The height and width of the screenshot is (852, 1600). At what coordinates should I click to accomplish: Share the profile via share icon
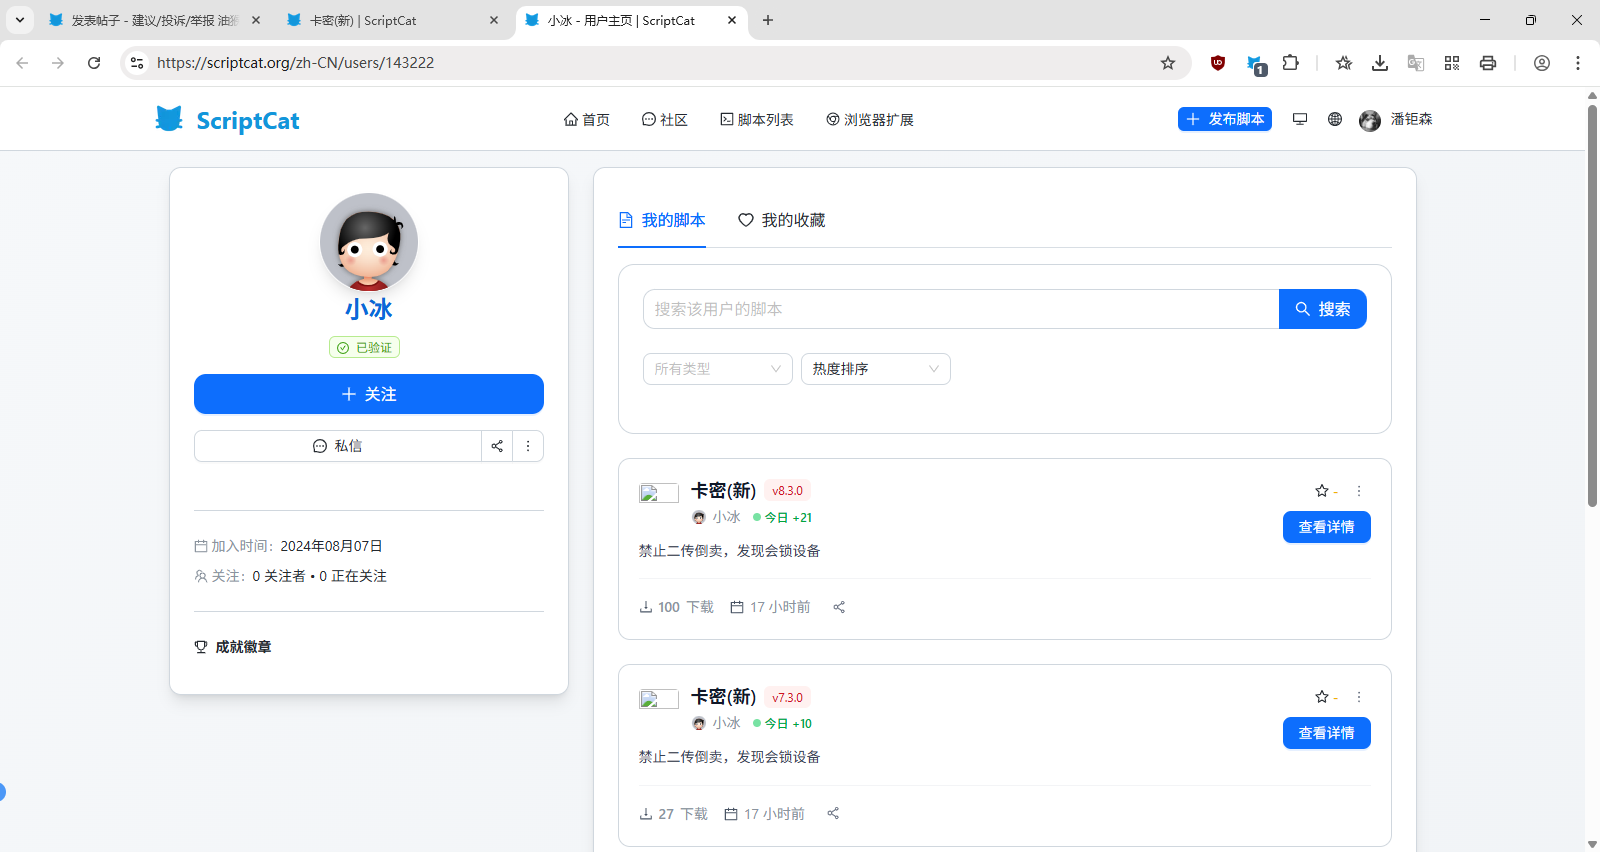497,446
